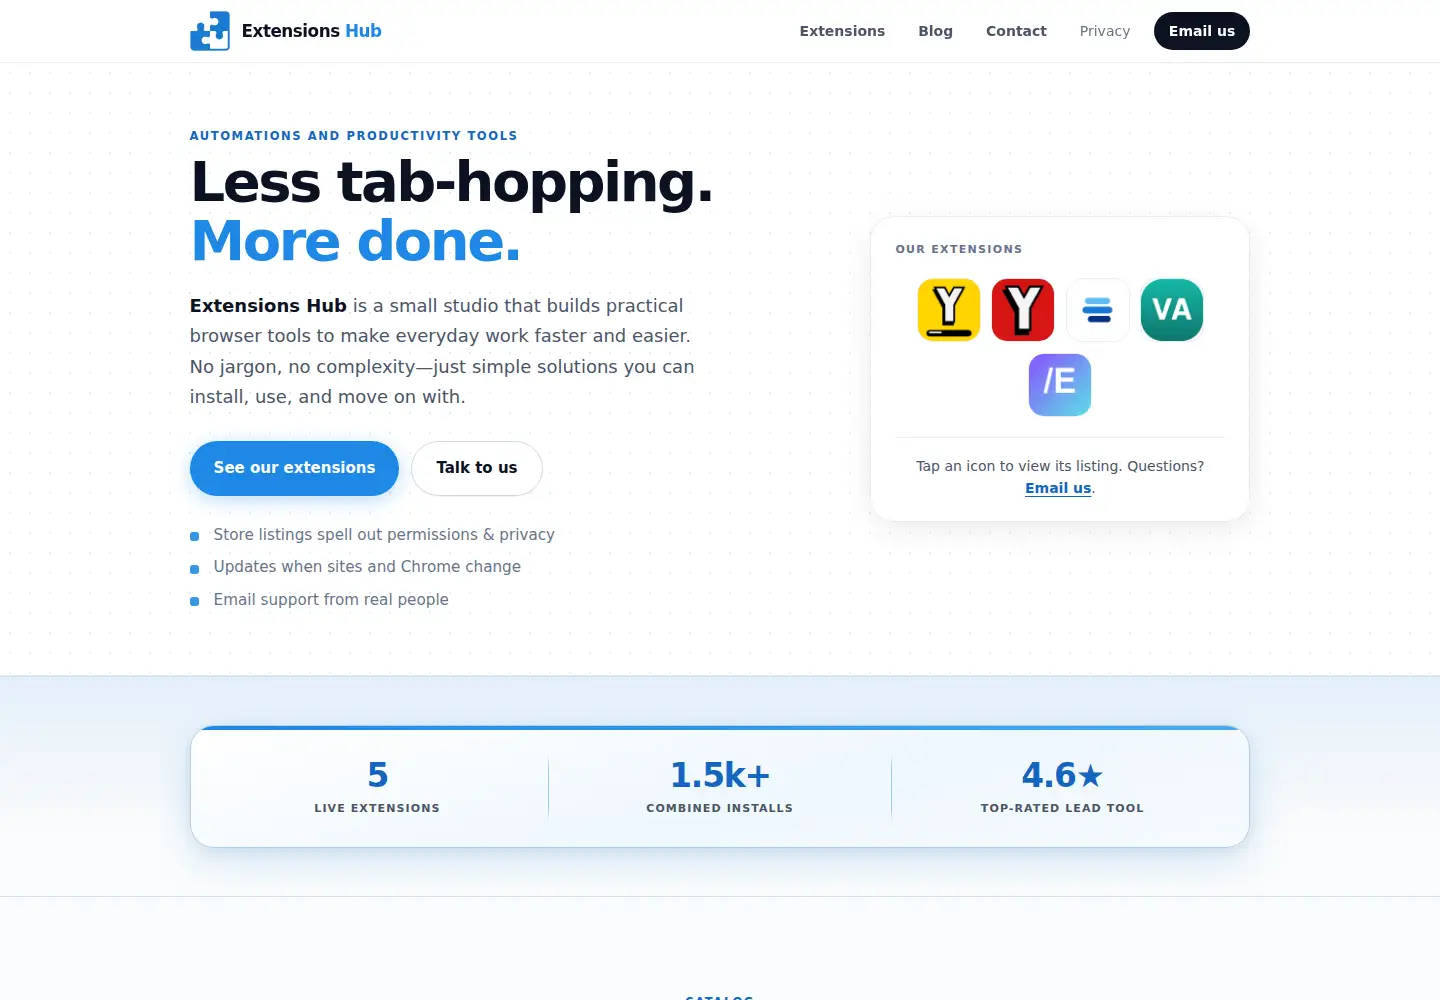Click the 'More done.' blue headline
Image resolution: width=1440 pixels, height=1000 pixels.
pos(356,241)
